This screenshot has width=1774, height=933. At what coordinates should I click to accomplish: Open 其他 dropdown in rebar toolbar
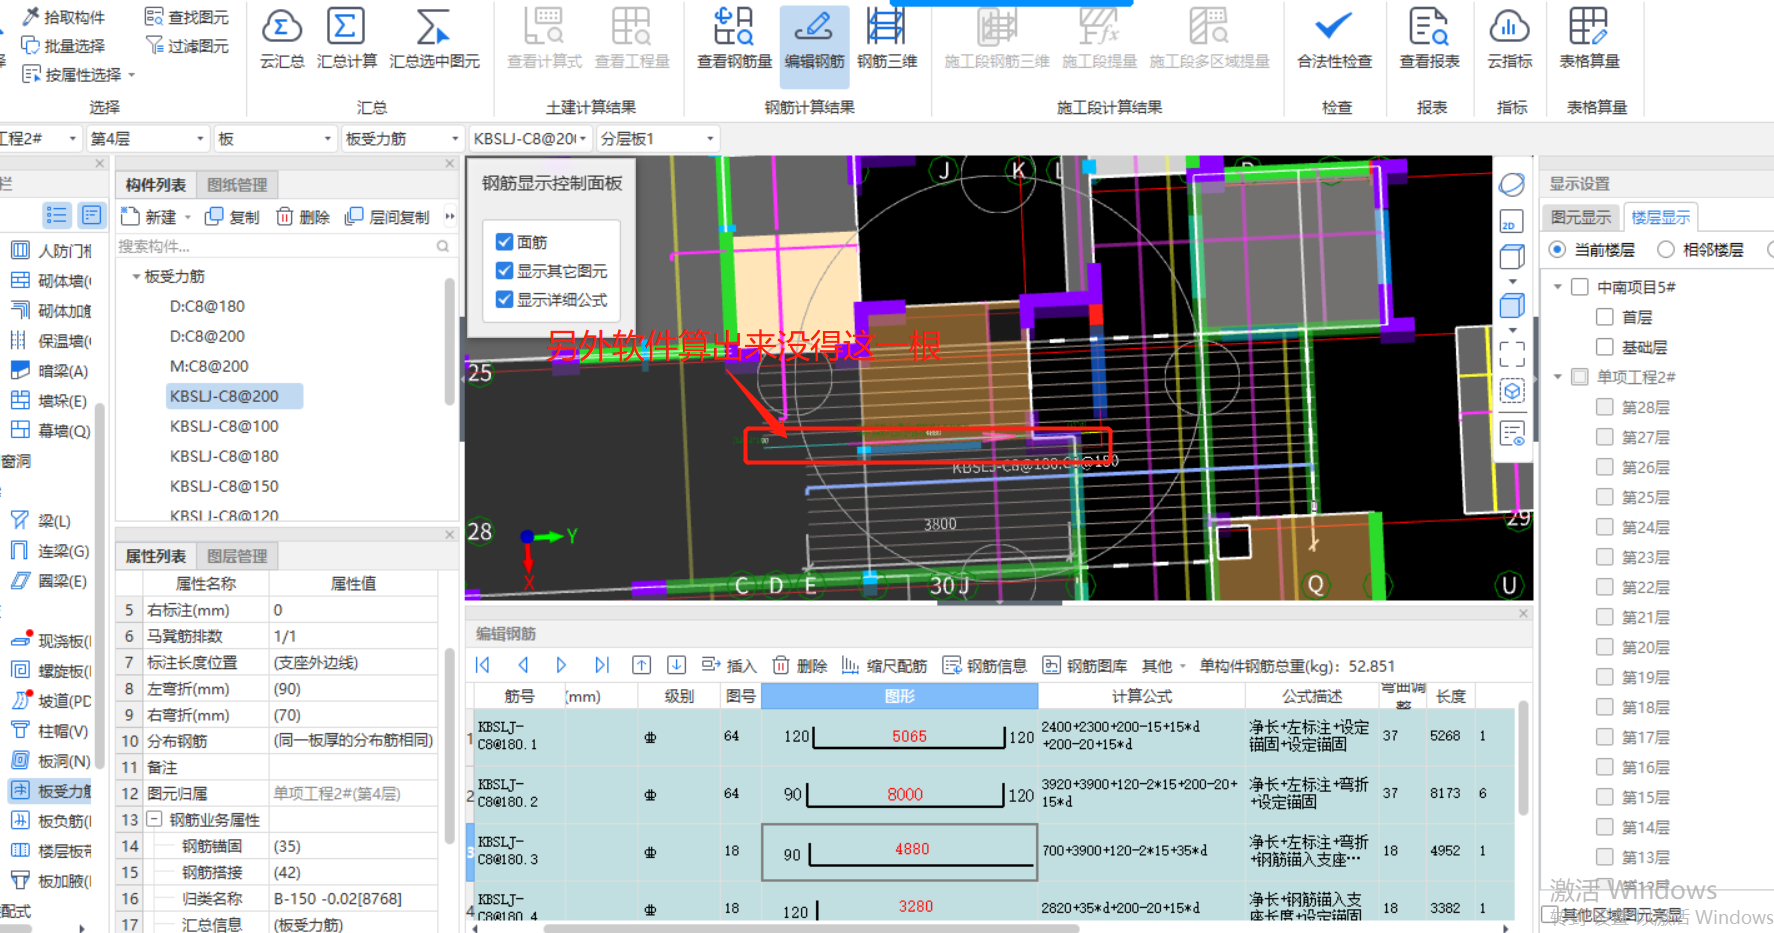pos(1163,666)
